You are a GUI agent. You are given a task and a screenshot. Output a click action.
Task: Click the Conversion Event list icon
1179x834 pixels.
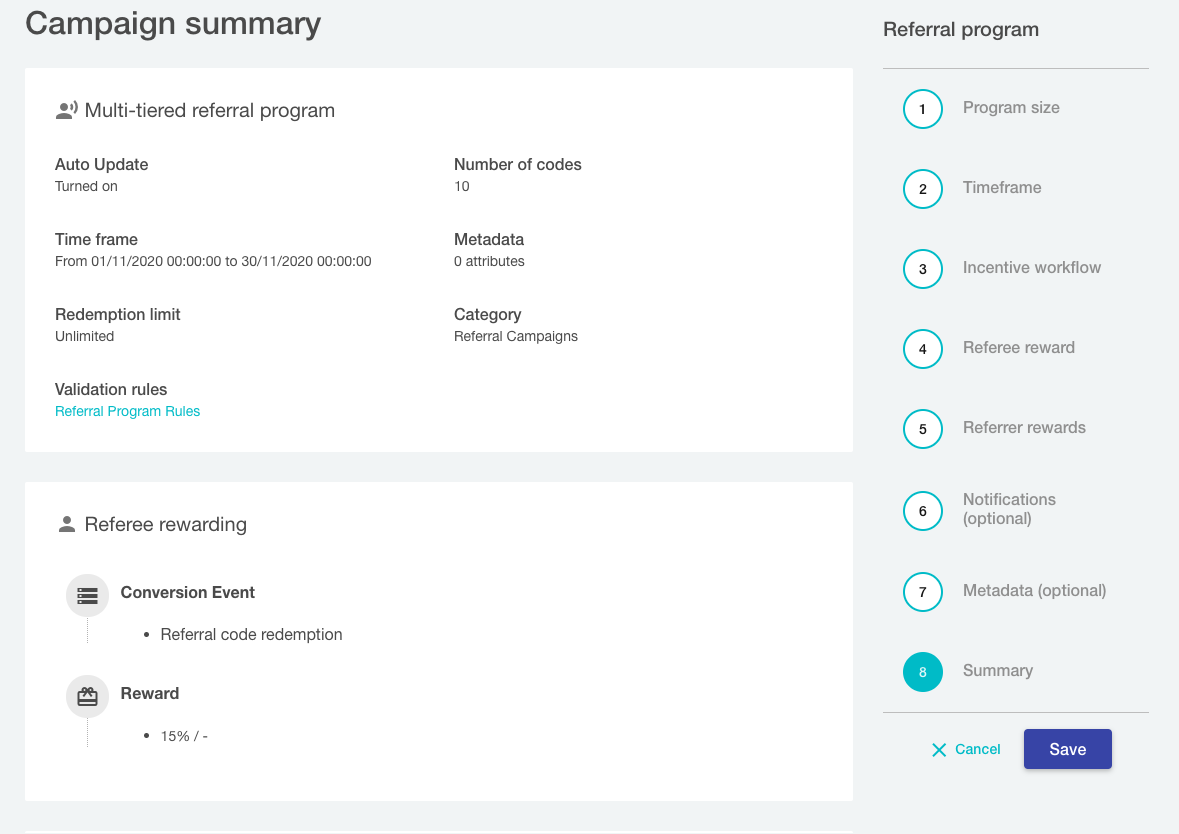coord(87,596)
